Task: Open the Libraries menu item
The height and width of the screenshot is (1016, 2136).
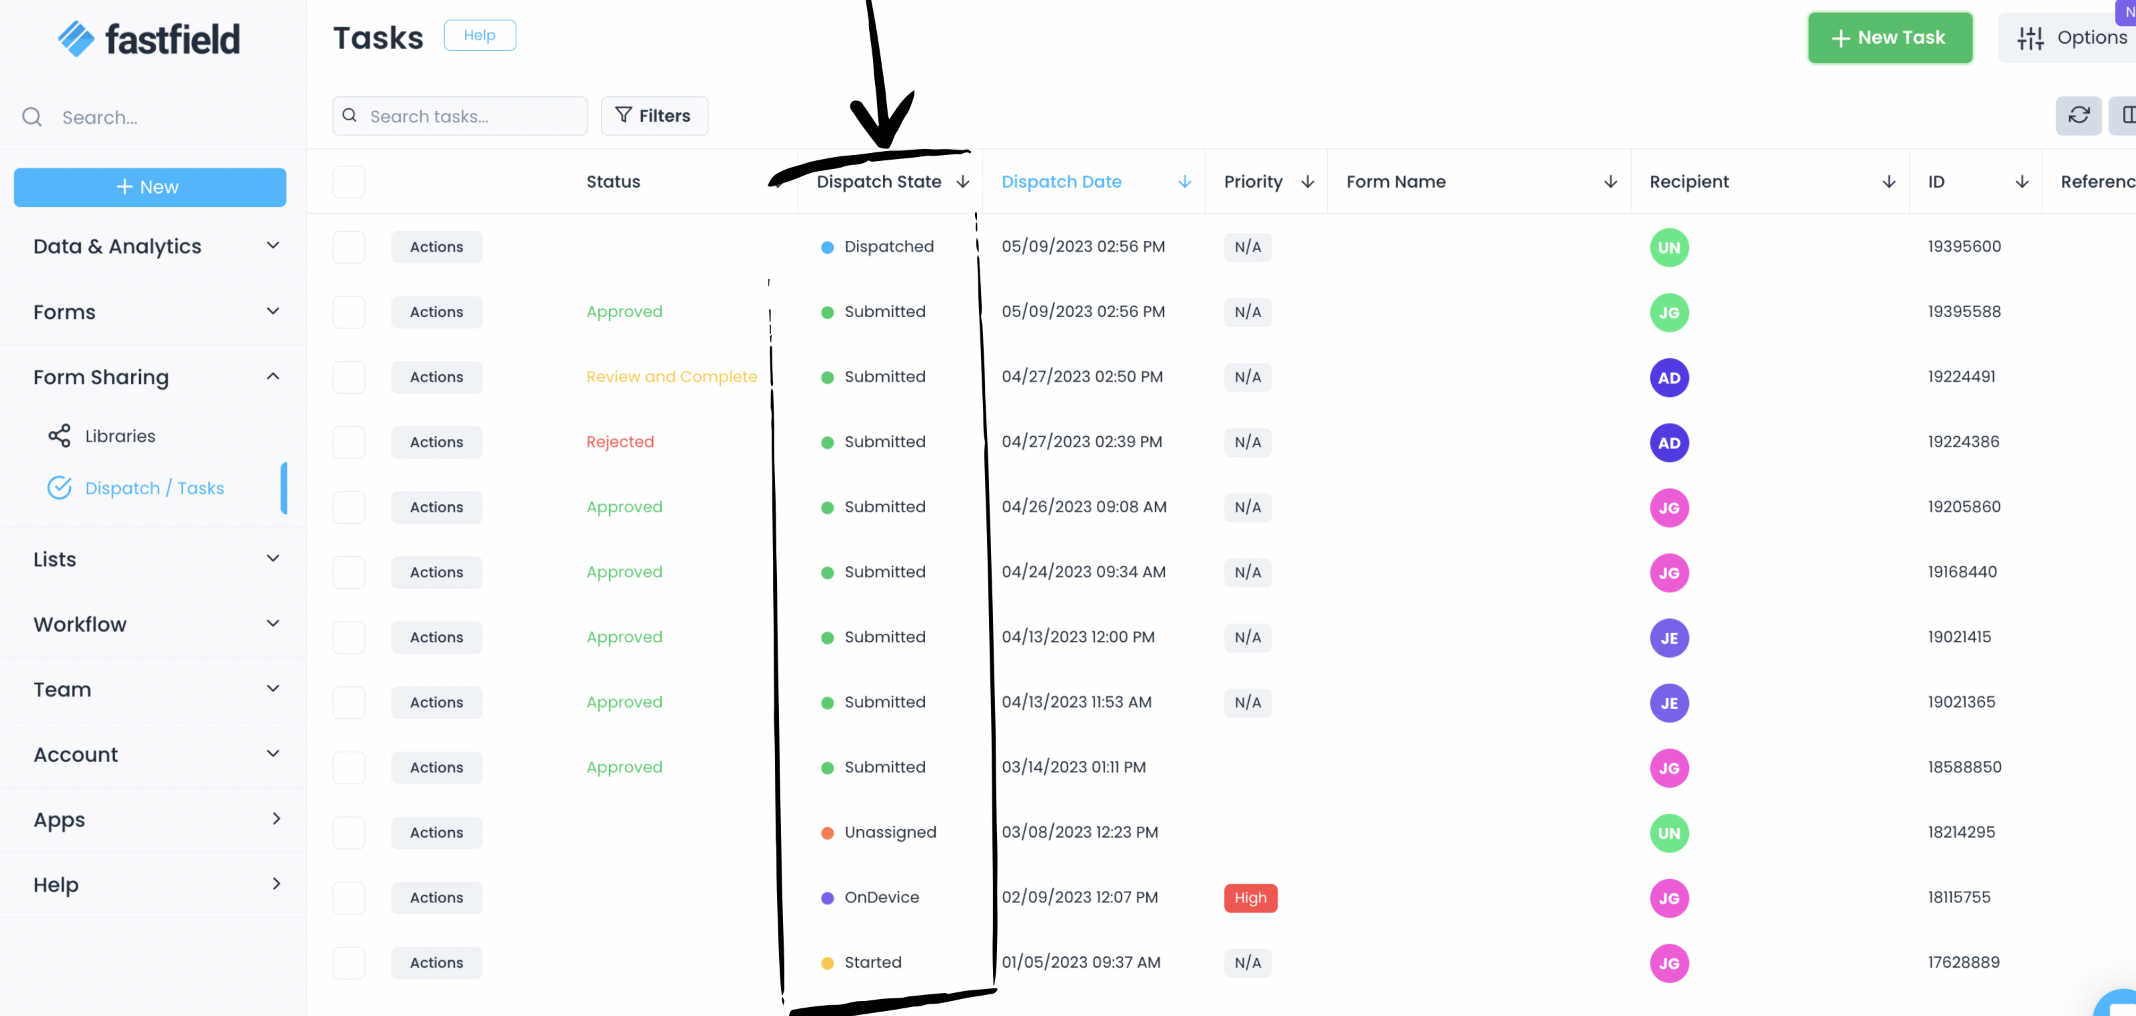Action: coord(120,436)
